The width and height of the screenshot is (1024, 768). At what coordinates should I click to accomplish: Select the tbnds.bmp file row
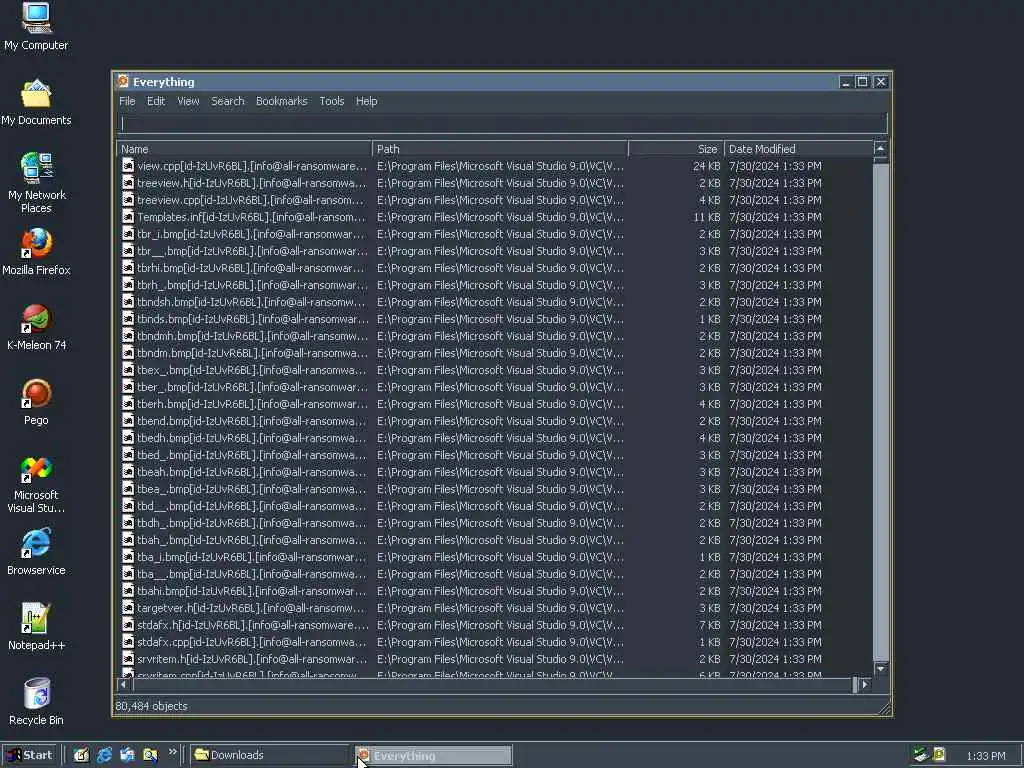pos(495,319)
